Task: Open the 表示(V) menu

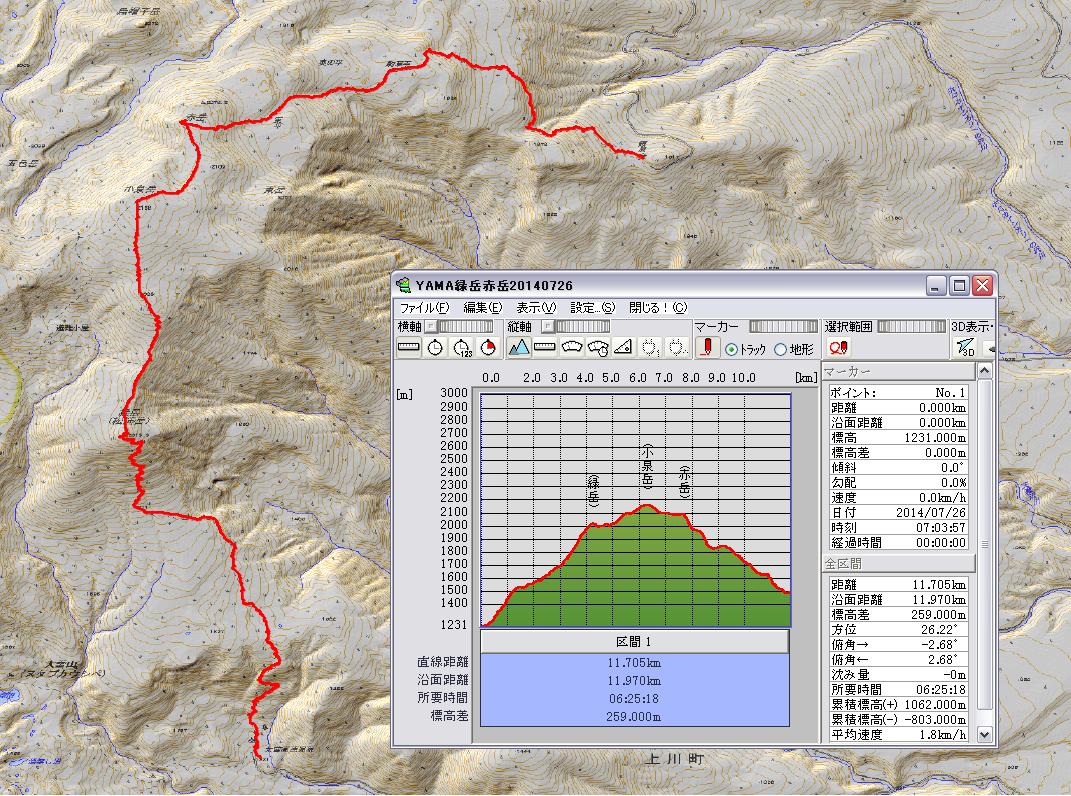Action: point(536,307)
